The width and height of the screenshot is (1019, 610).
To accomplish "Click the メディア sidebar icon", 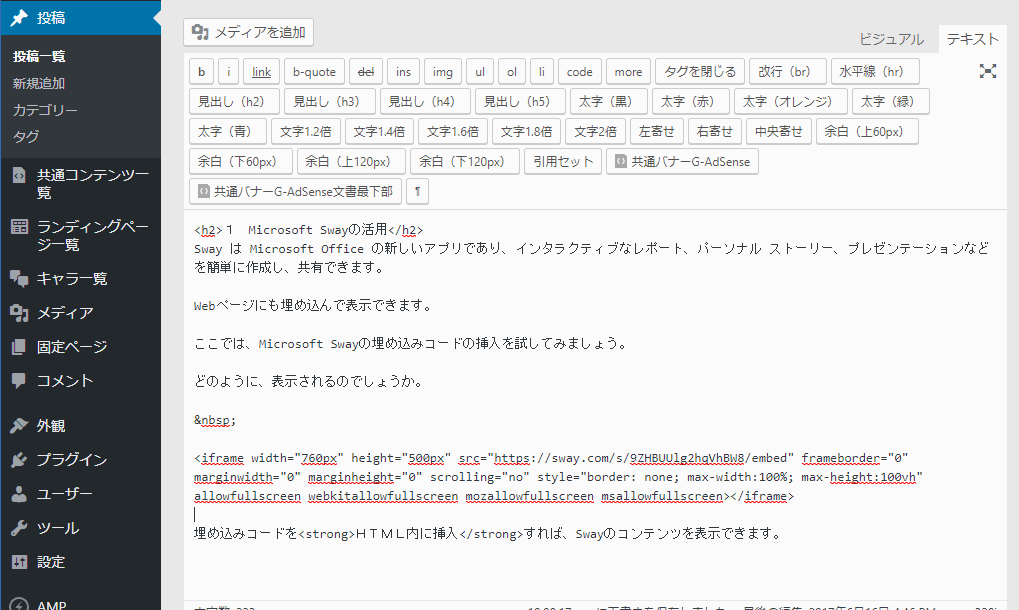I will (x=19, y=313).
